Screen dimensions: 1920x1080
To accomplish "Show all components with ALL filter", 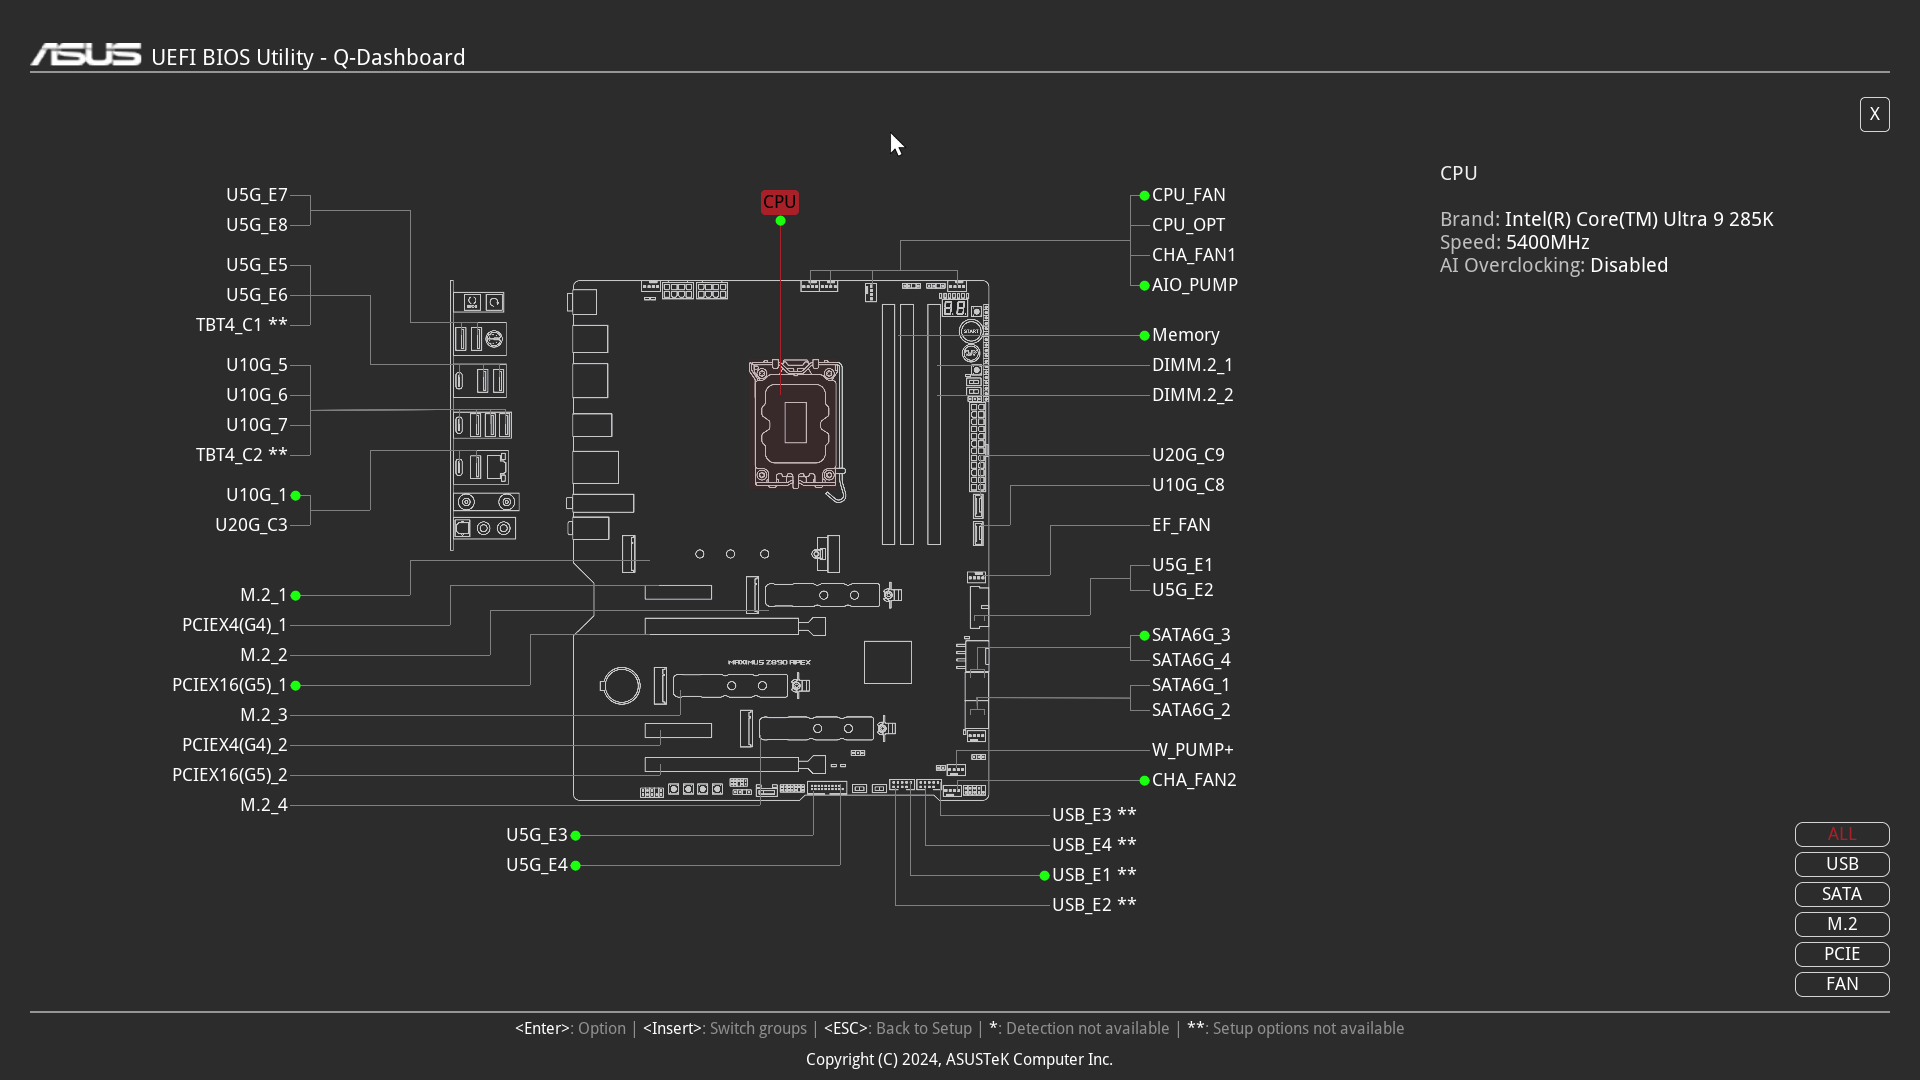I will 1841,834.
